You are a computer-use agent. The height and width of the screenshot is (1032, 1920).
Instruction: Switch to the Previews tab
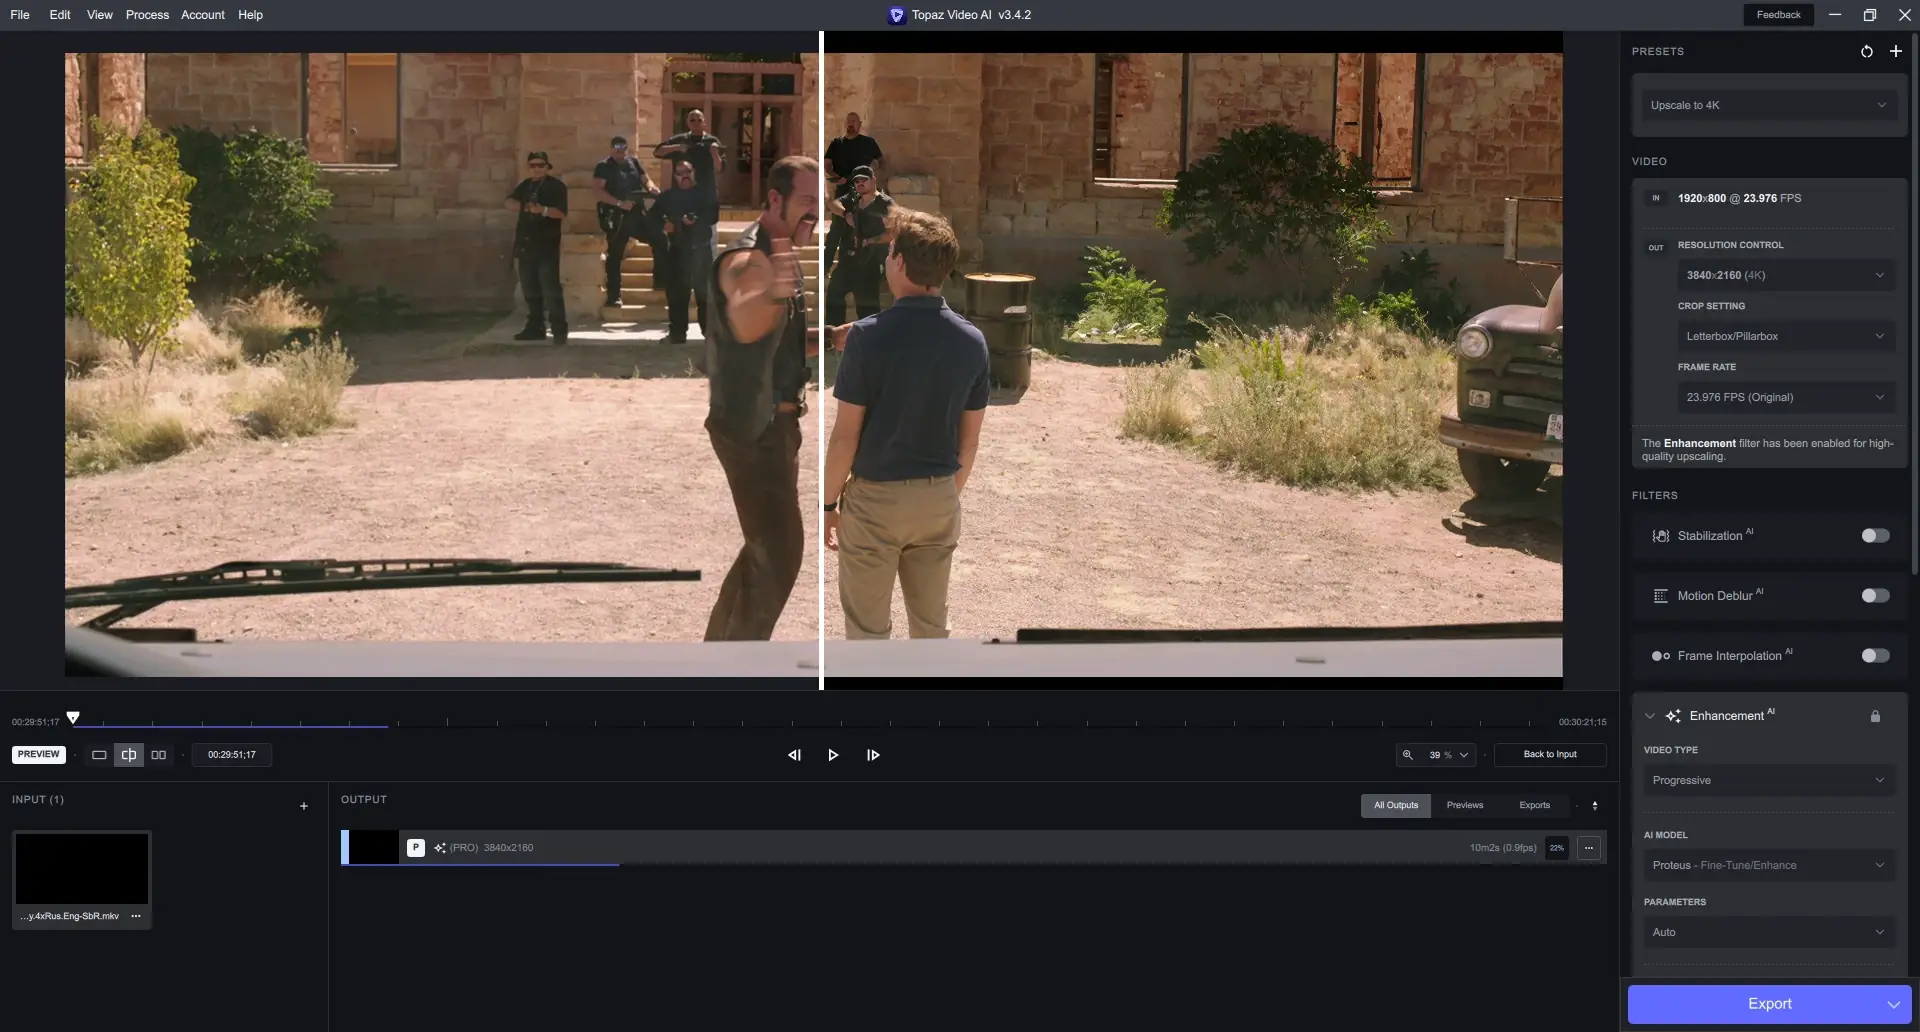point(1465,805)
